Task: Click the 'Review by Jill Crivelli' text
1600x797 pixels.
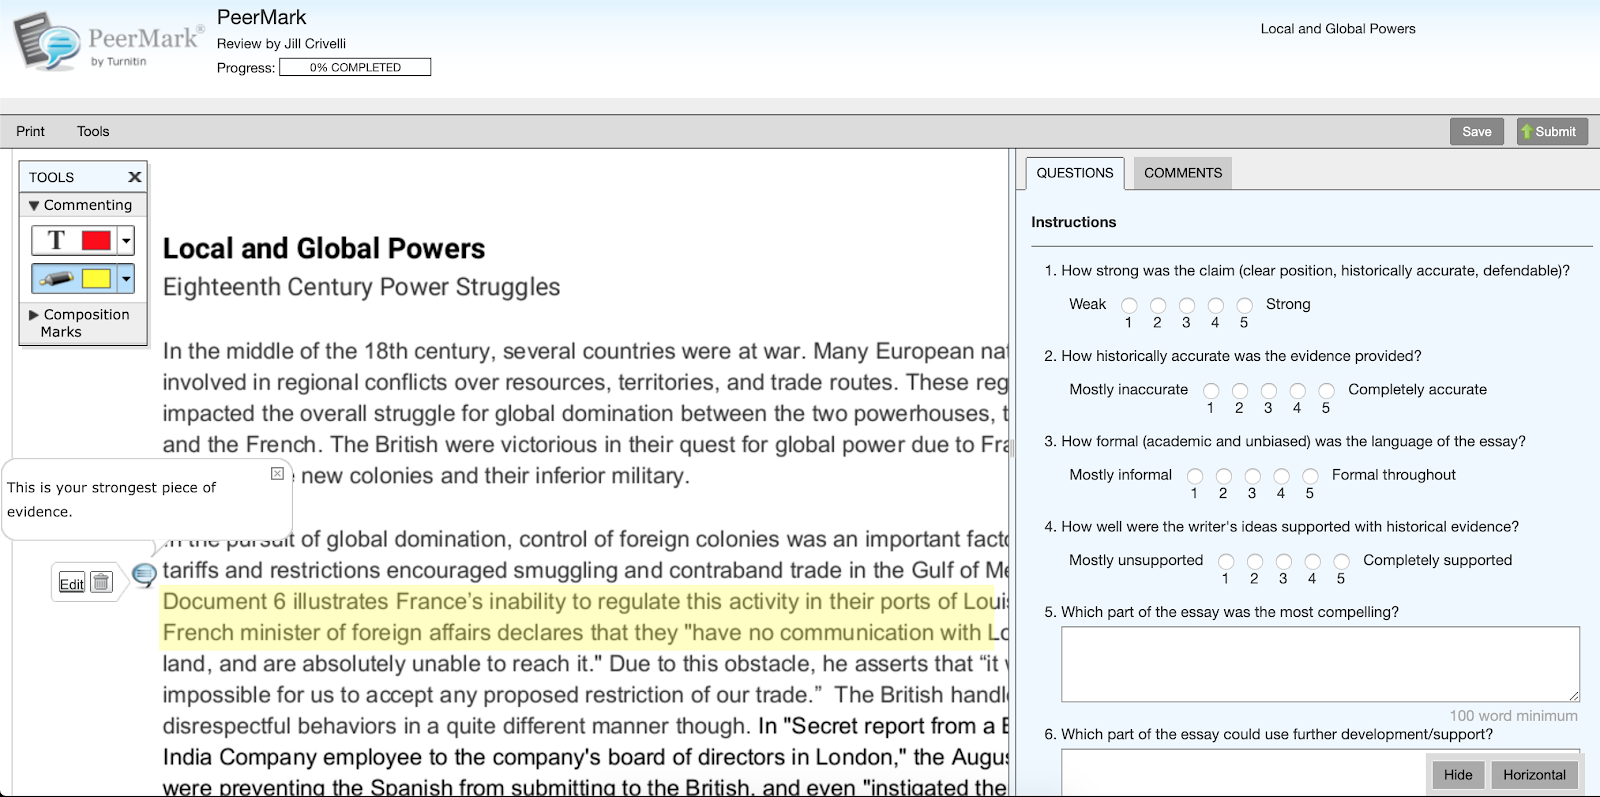Action: 281,44
